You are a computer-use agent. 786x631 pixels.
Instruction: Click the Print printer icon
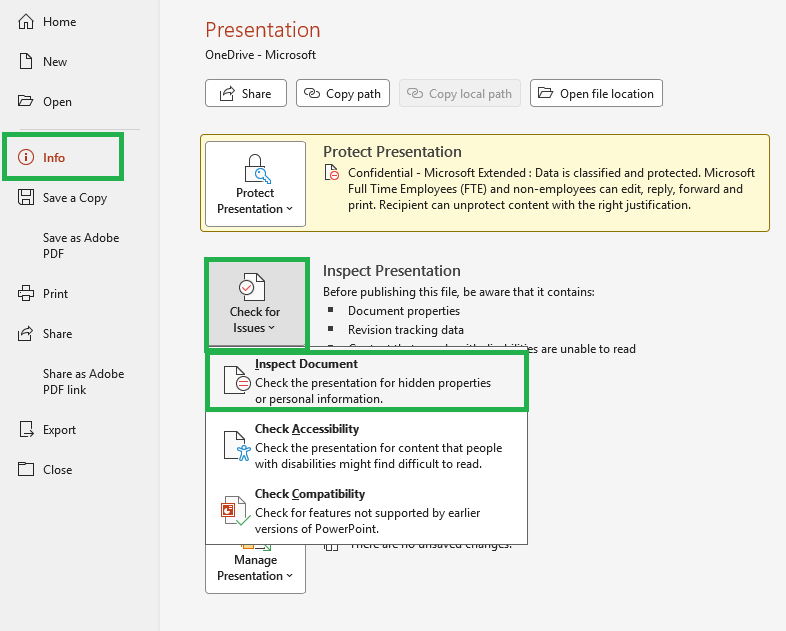pyautogui.click(x=26, y=293)
